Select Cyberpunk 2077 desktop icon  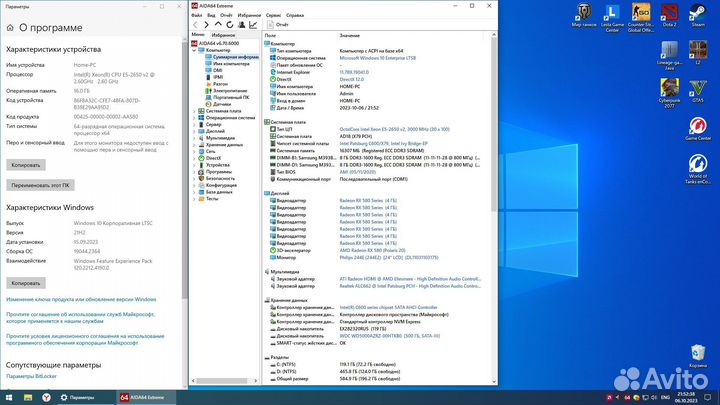[669, 93]
